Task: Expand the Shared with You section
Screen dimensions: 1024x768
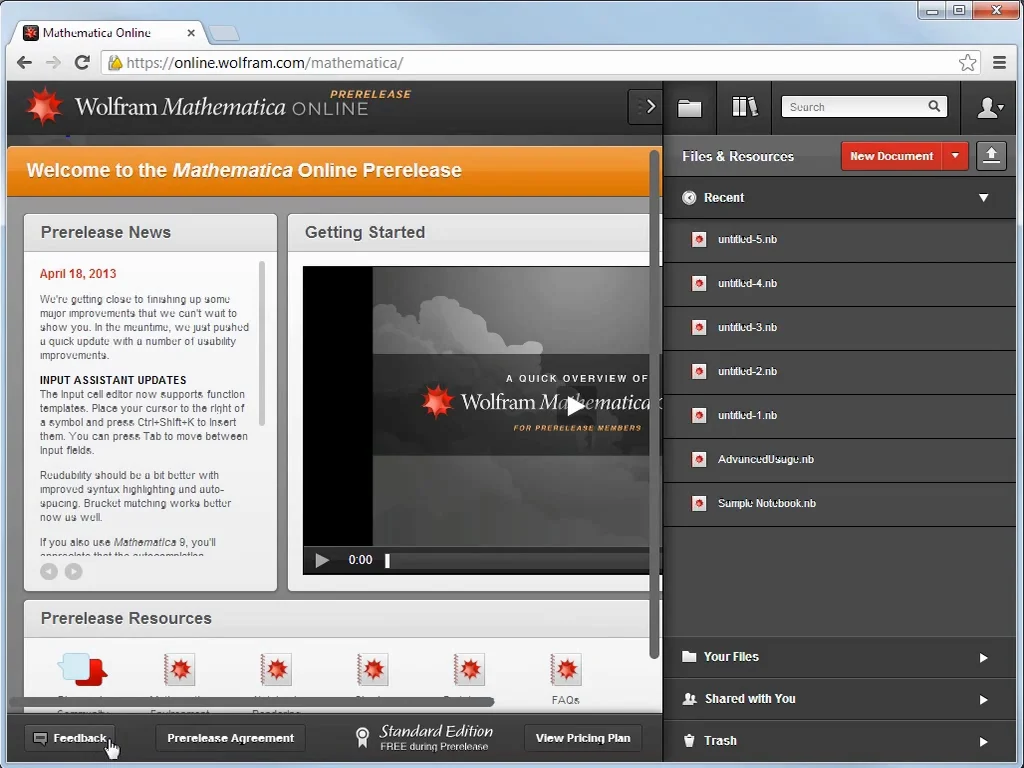Action: pyautogui.click(x=983, y=699)
